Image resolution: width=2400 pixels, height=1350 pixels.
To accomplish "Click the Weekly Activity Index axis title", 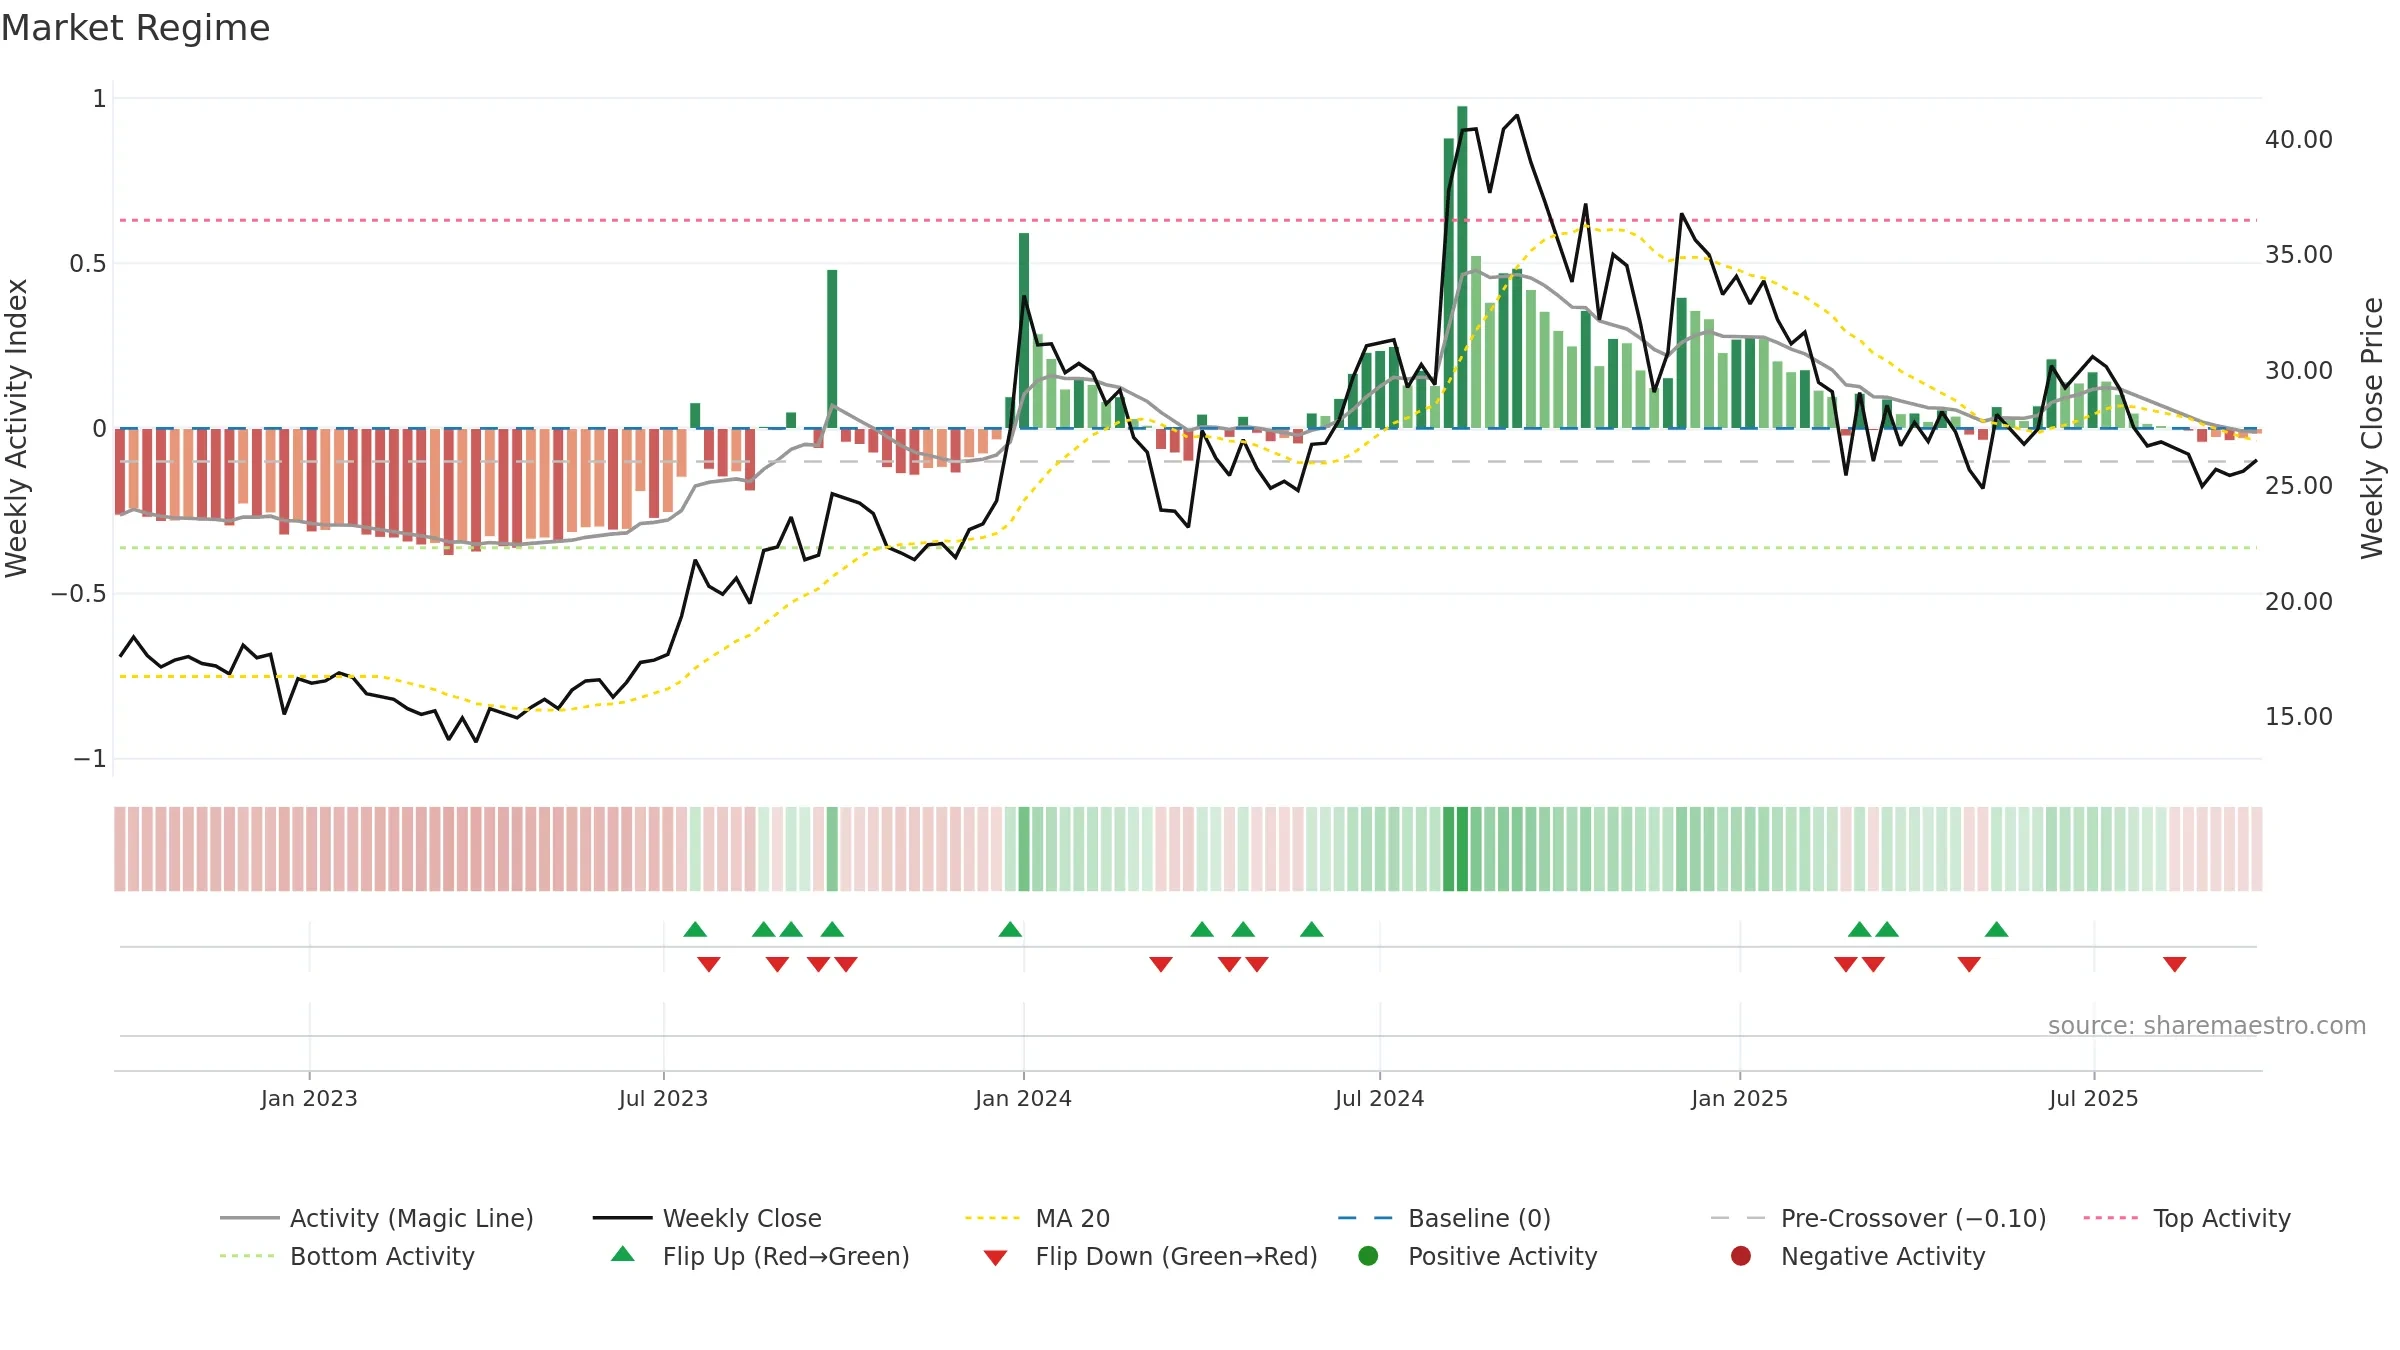I will pyautogui.click(x=16, y=428).
